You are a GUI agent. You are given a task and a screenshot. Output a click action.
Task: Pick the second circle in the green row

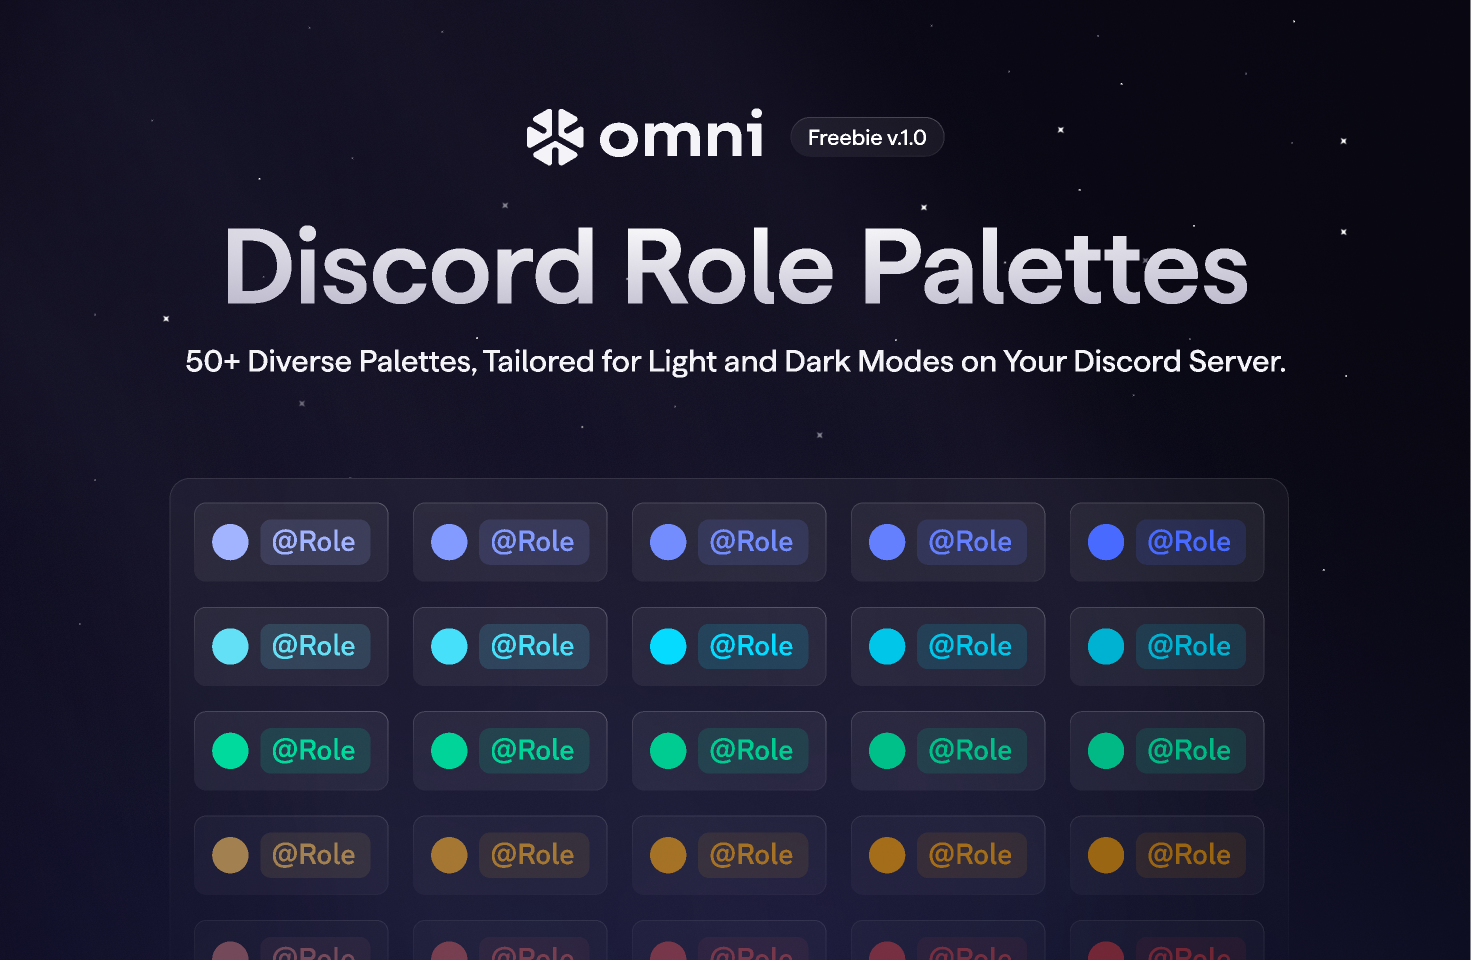(449, 751)
